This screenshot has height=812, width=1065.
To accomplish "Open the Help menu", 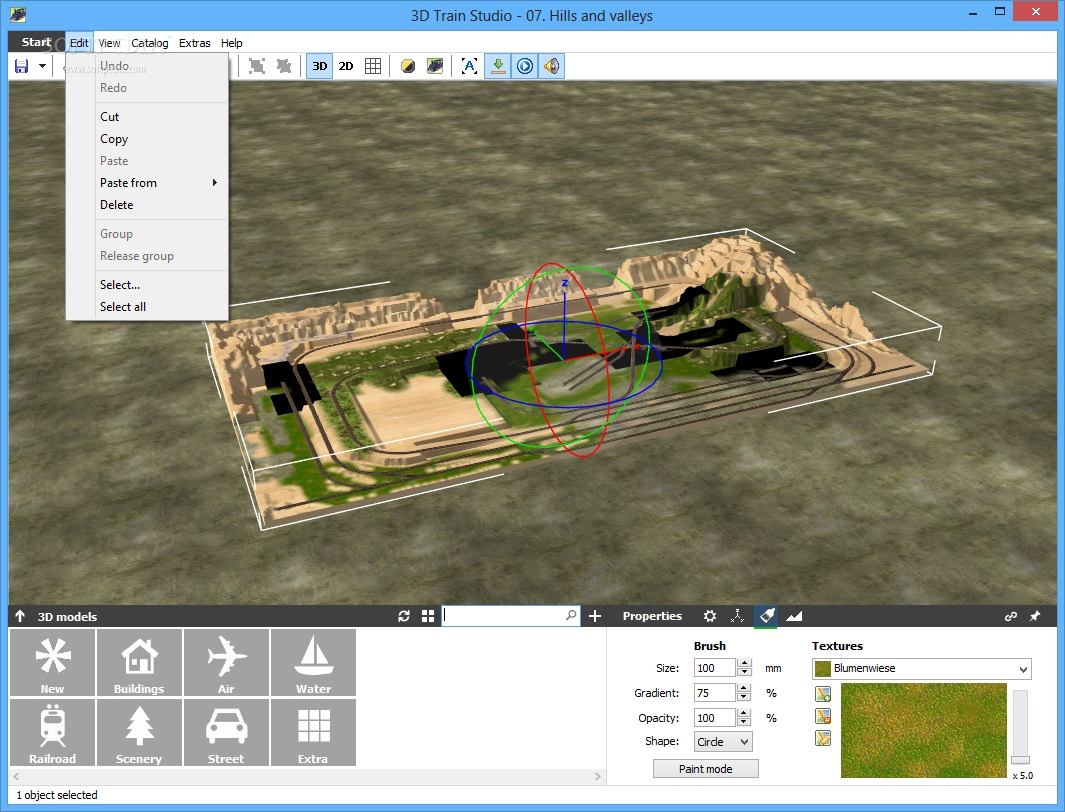I will [x=232, y=43].
